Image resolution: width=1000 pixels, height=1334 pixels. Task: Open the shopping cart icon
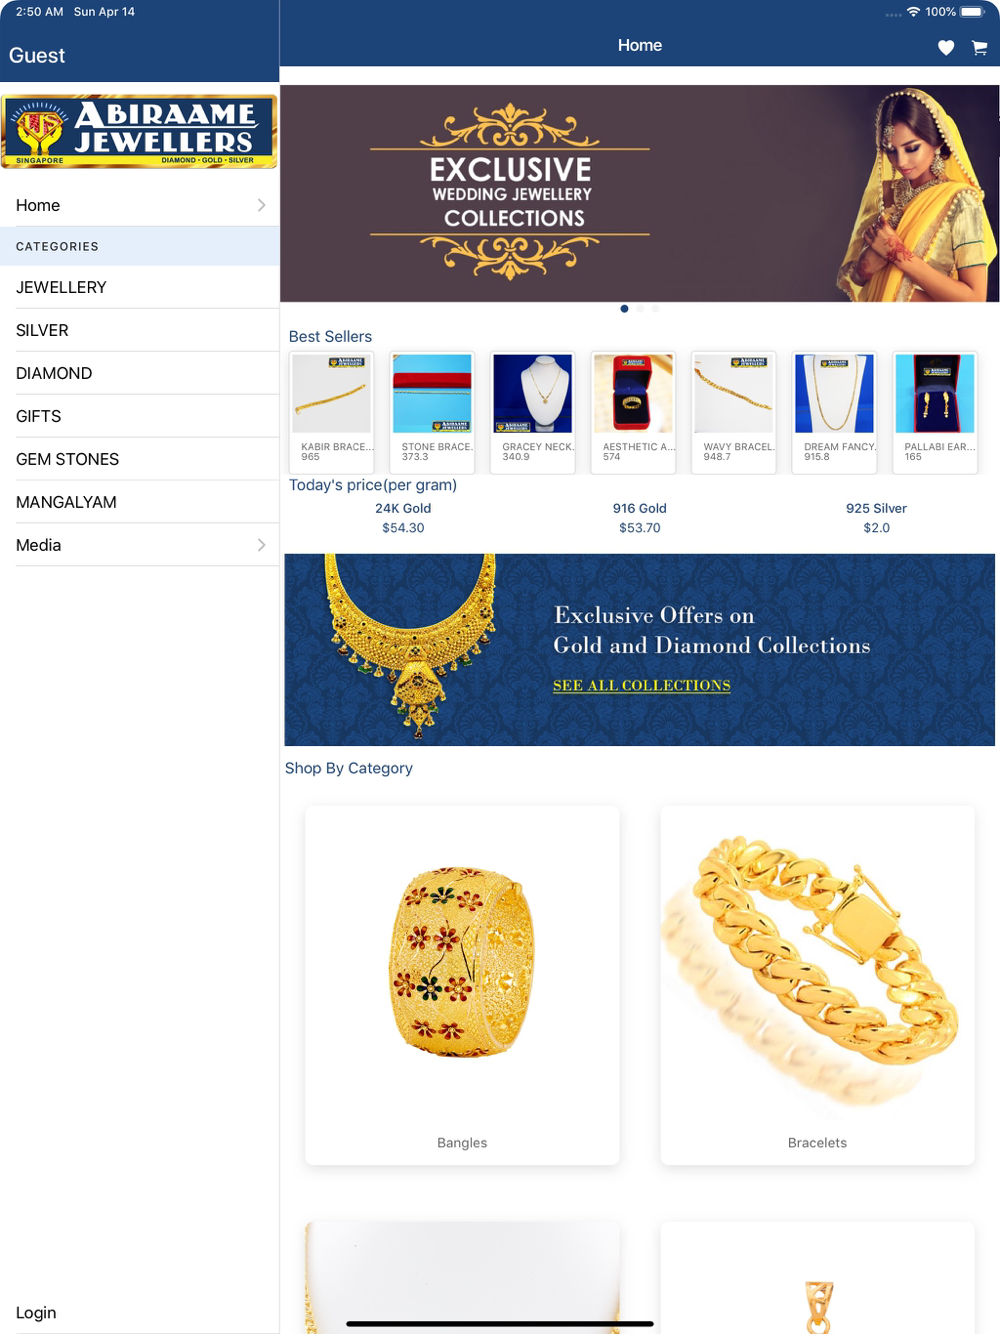tap(980, 47)
